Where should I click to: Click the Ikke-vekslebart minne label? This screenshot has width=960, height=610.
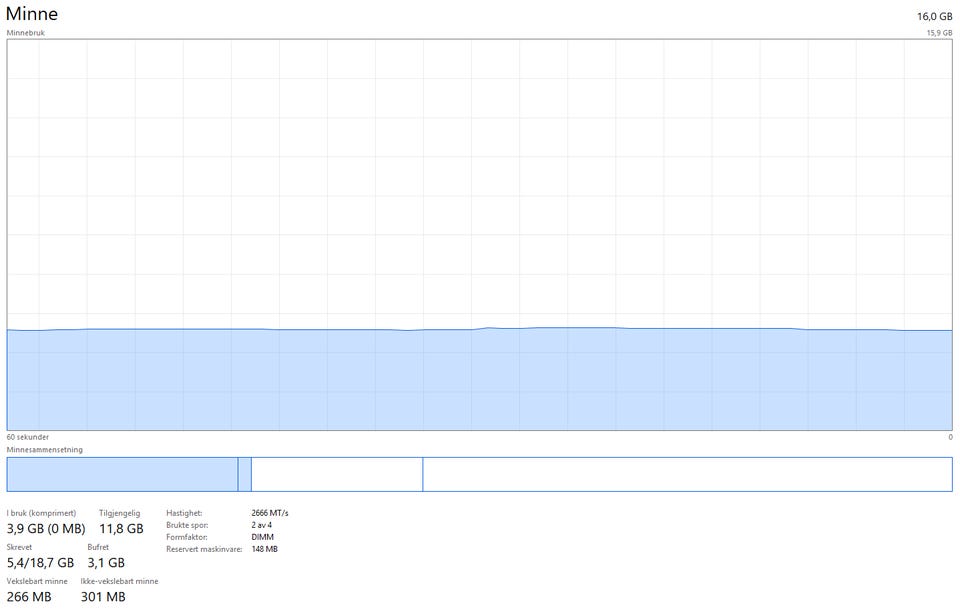tap(119, 581)
